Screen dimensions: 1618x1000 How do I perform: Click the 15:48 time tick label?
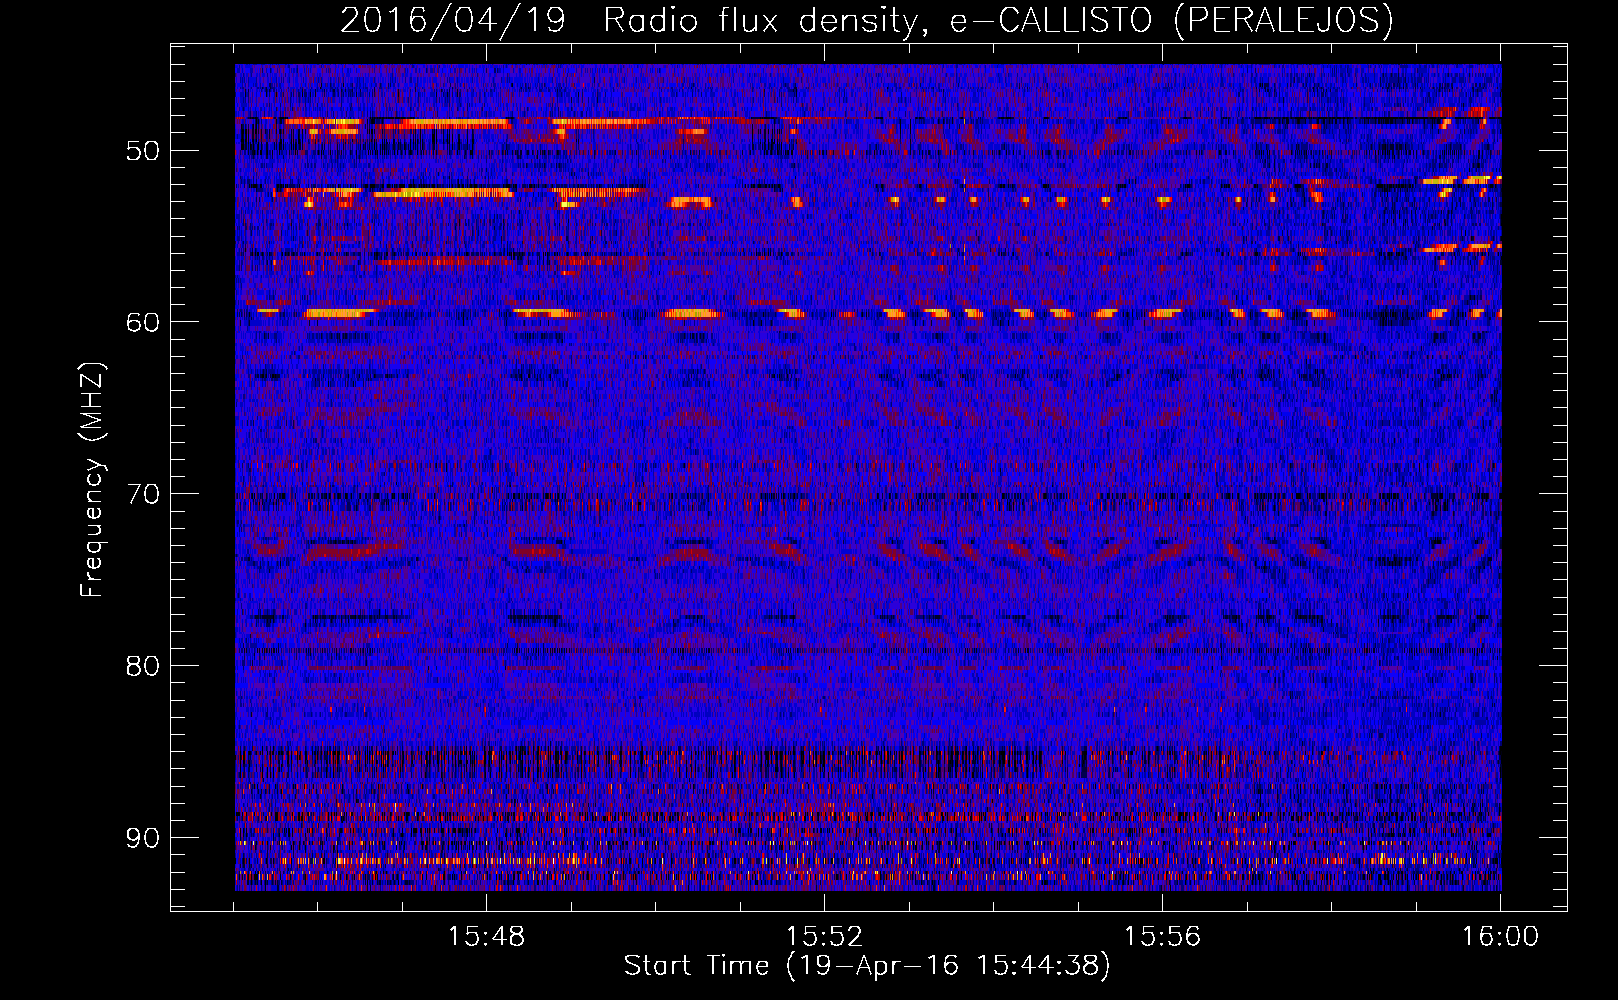486,937
